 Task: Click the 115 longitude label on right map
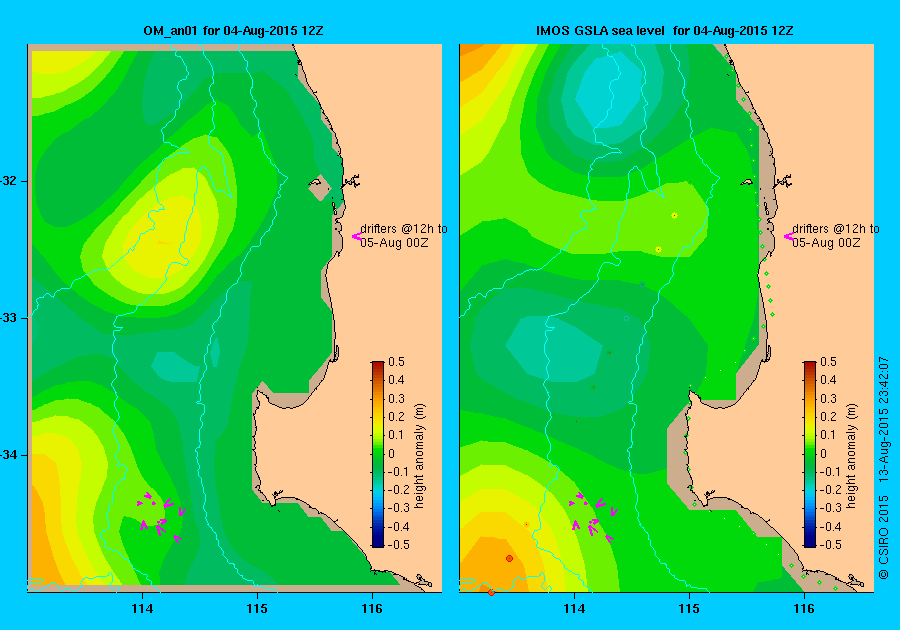[x=689, y=609]
